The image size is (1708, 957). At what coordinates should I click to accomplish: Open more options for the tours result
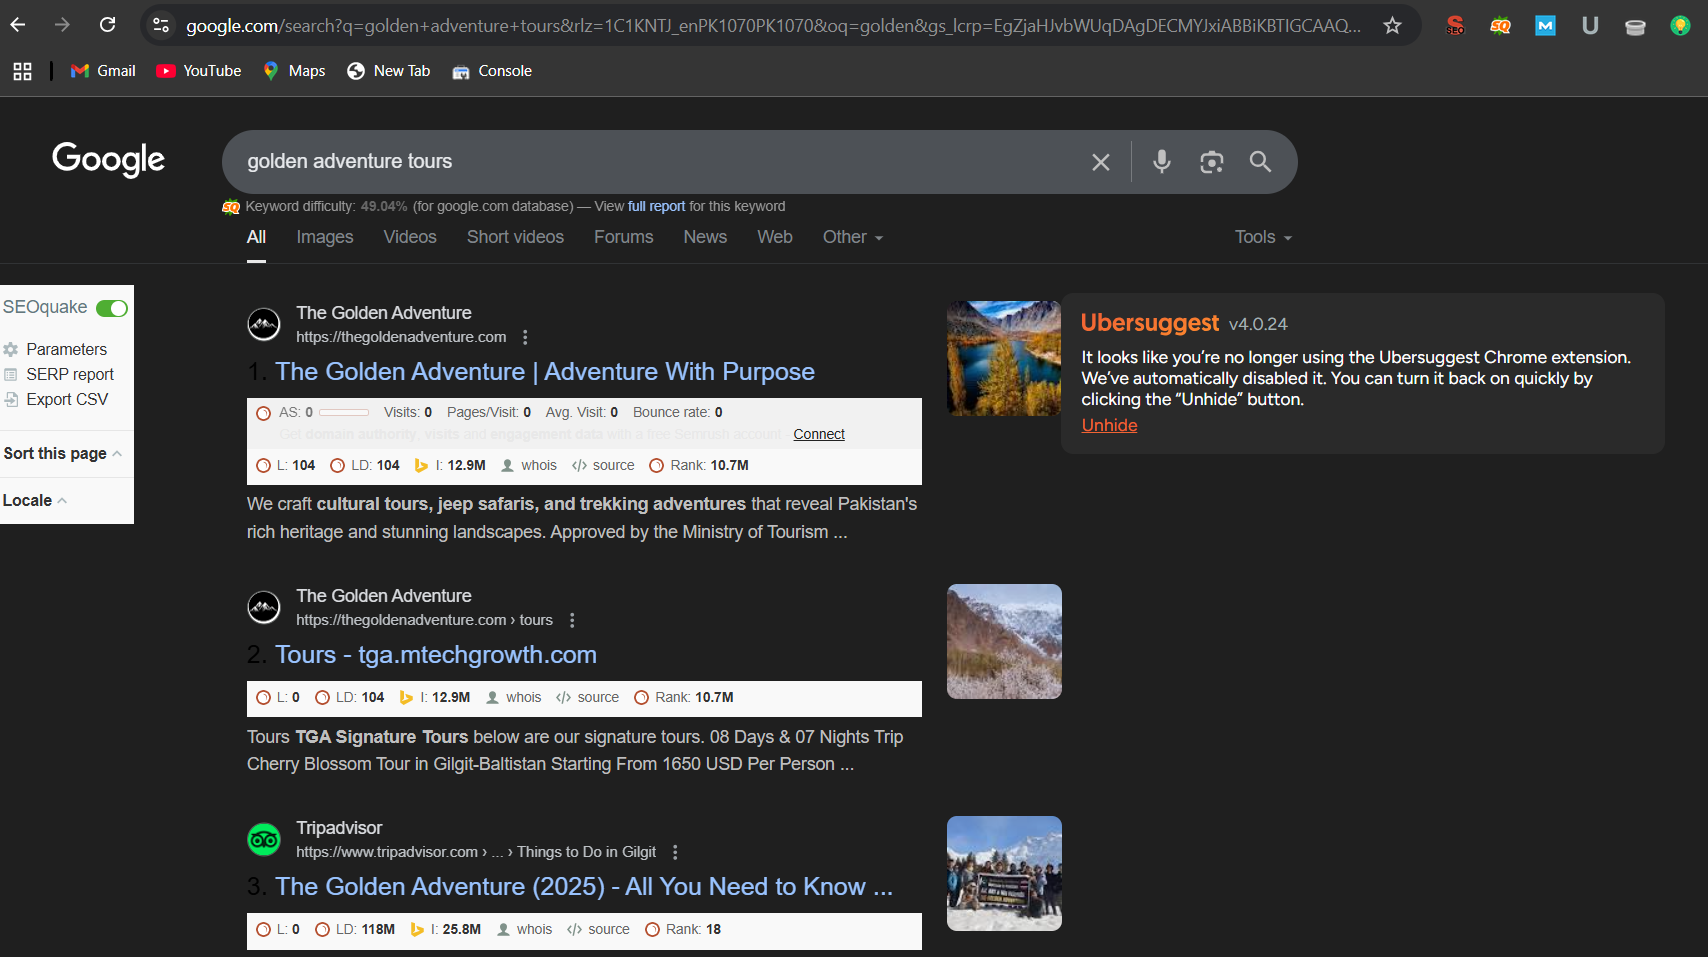point(572,620)
